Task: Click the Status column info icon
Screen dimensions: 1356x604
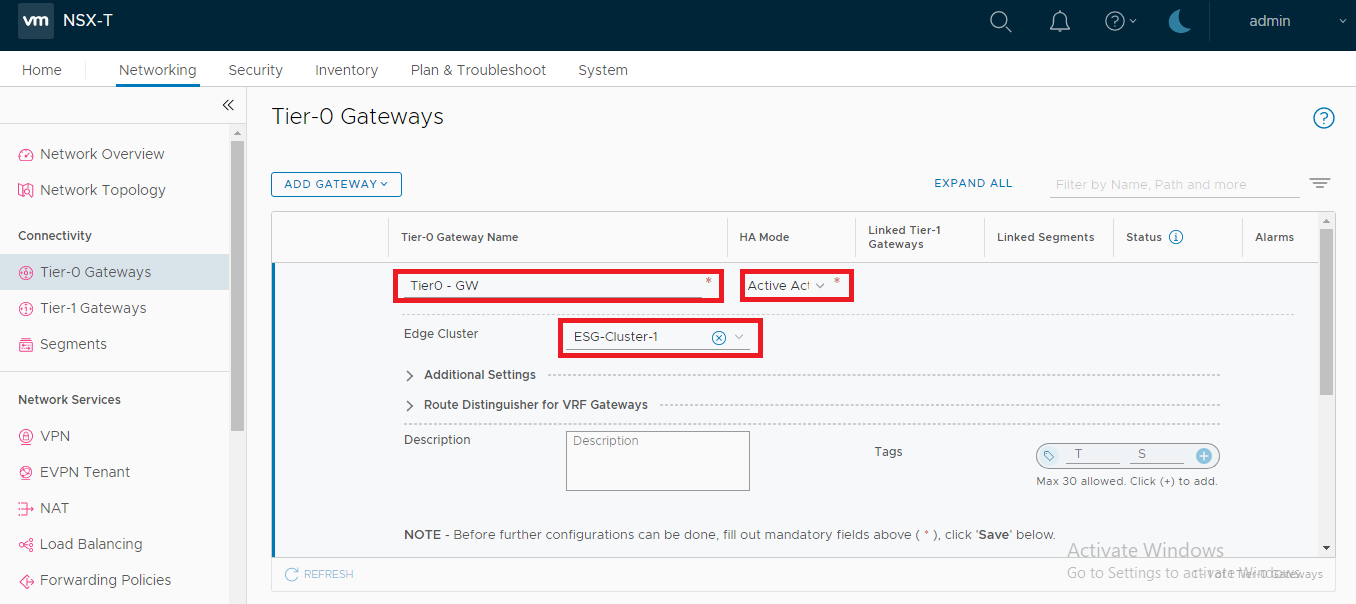Action: (1176, 237)
